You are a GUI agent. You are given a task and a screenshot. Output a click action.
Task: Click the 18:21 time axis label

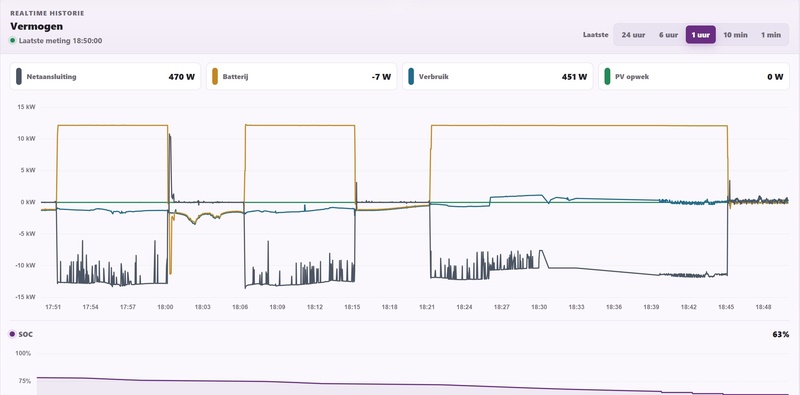click(x=427, y=307)
